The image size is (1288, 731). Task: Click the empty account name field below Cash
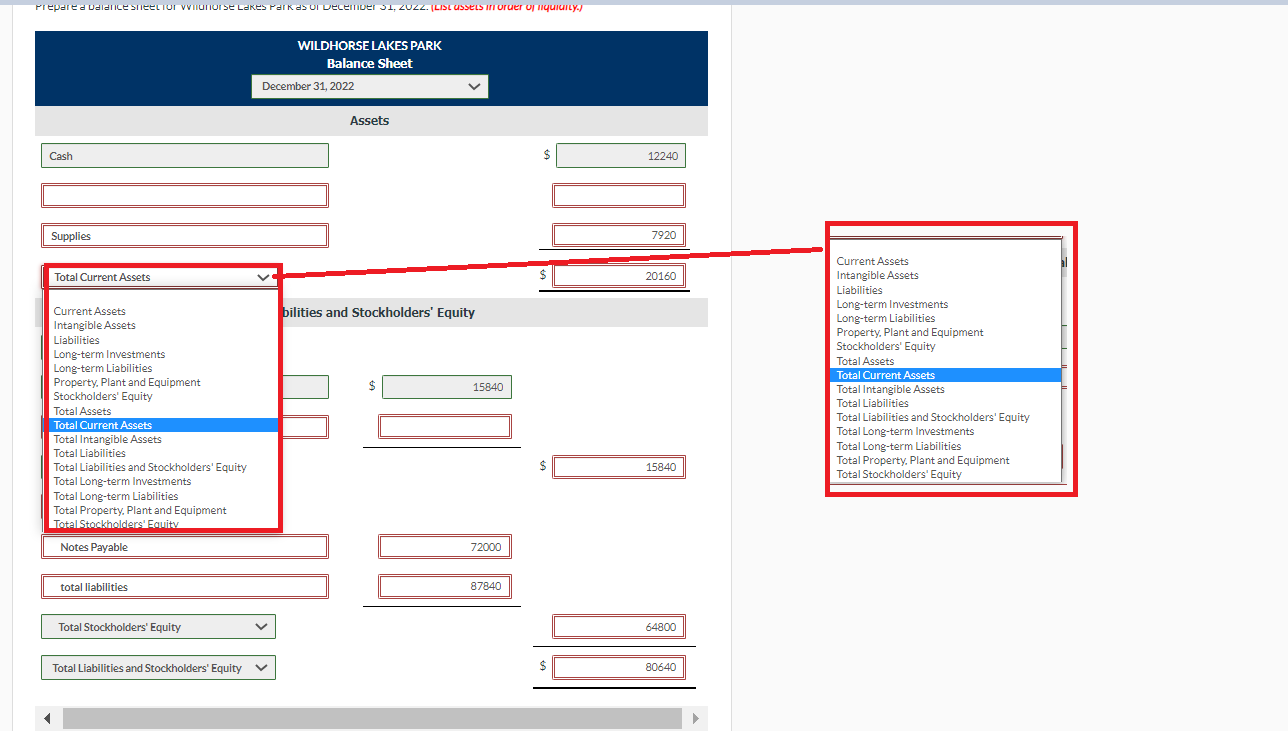[x=185, y=196]
